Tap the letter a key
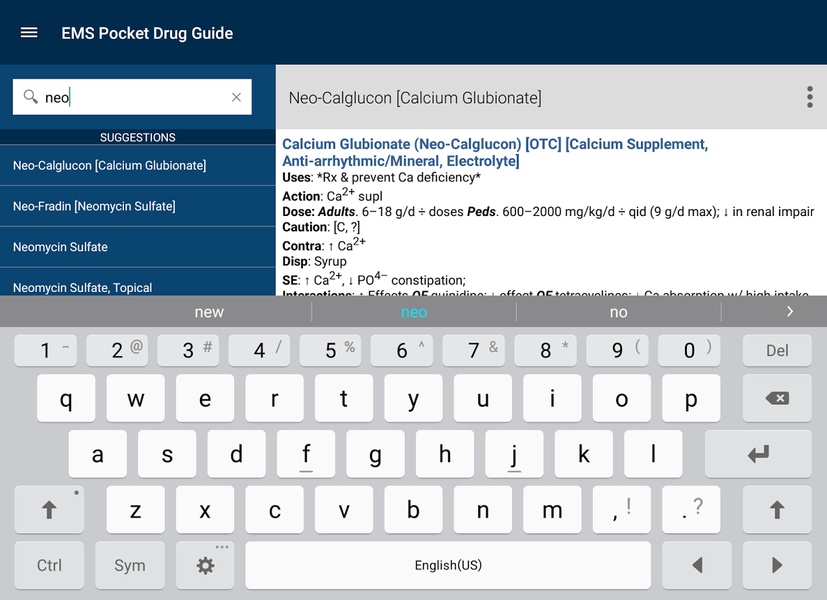The width and height of the screenshot is (827, 600). click(98, 454)
